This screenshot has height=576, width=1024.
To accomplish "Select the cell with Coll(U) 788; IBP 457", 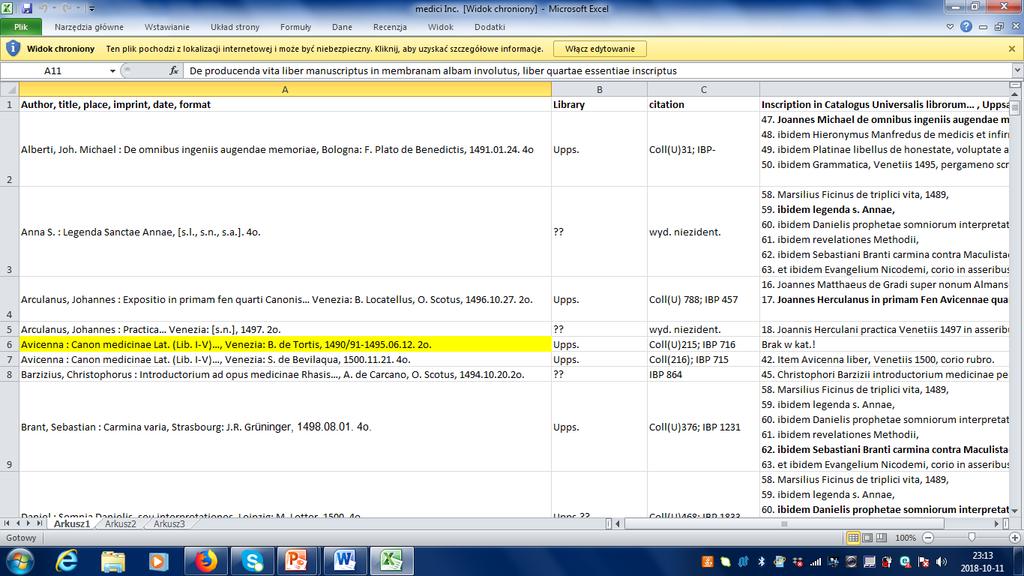I will (x=703, y=299).
